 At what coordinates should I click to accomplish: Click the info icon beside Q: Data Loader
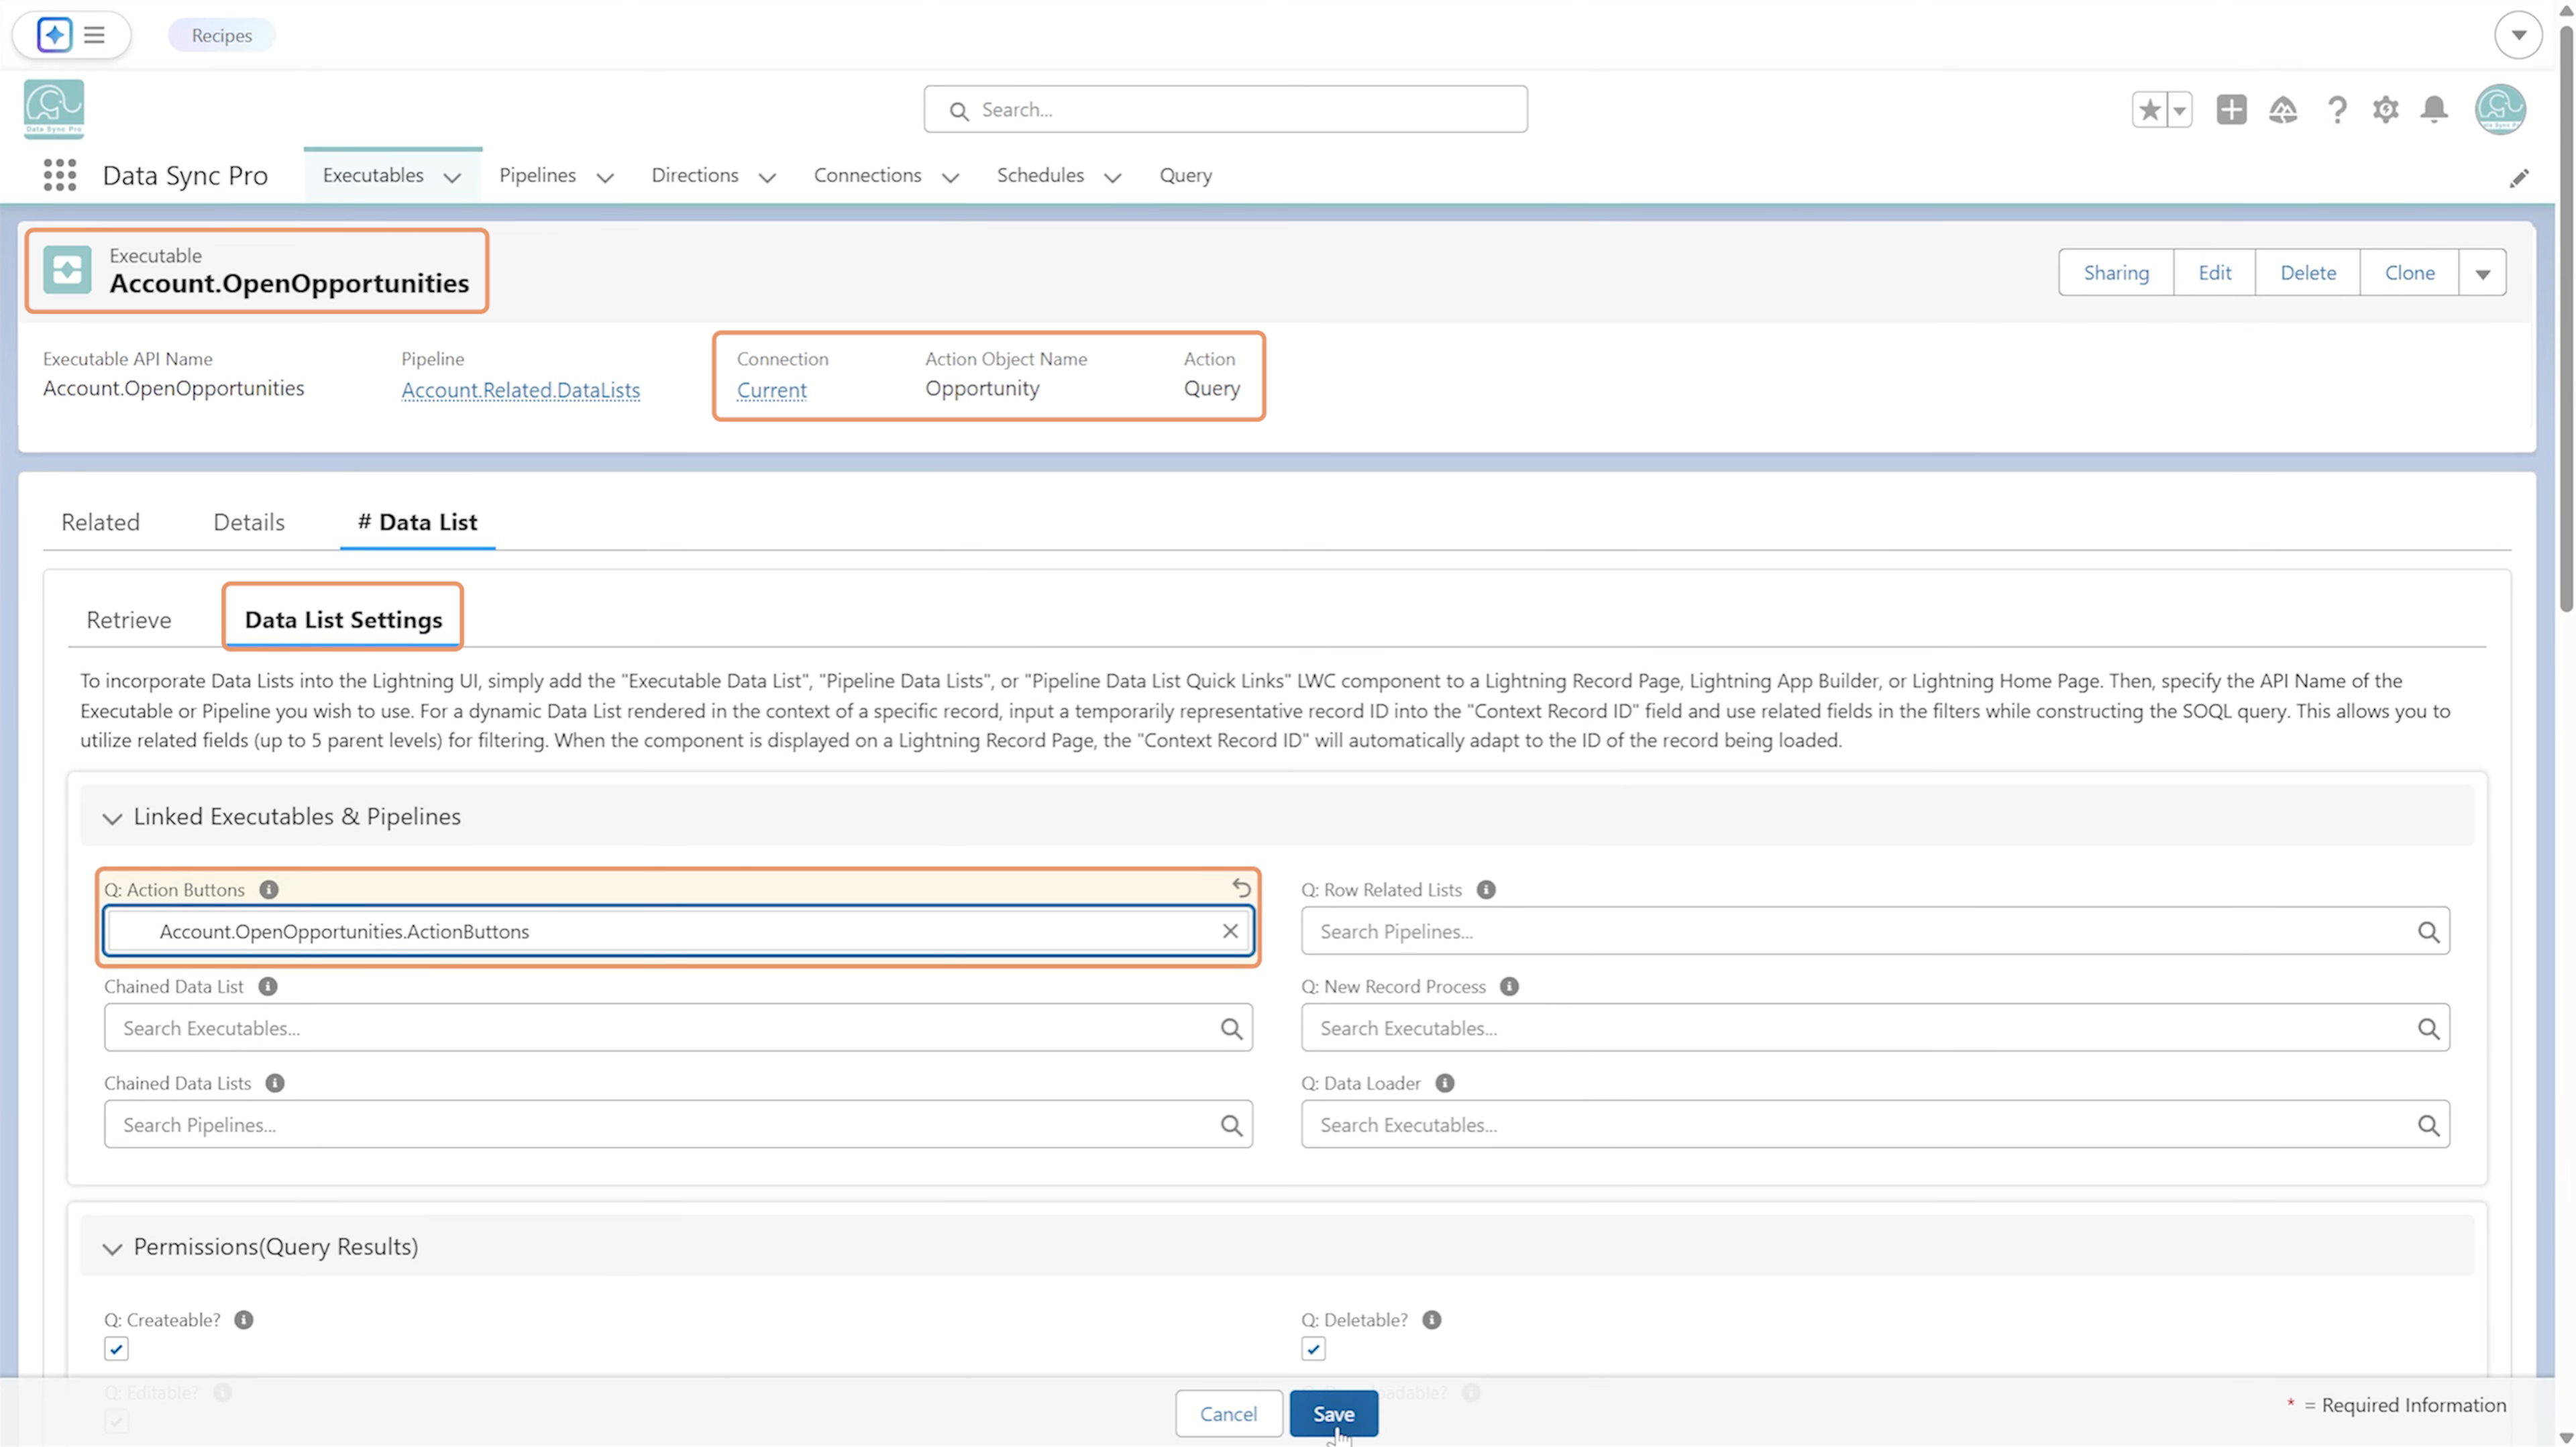pos(1445,1083)
